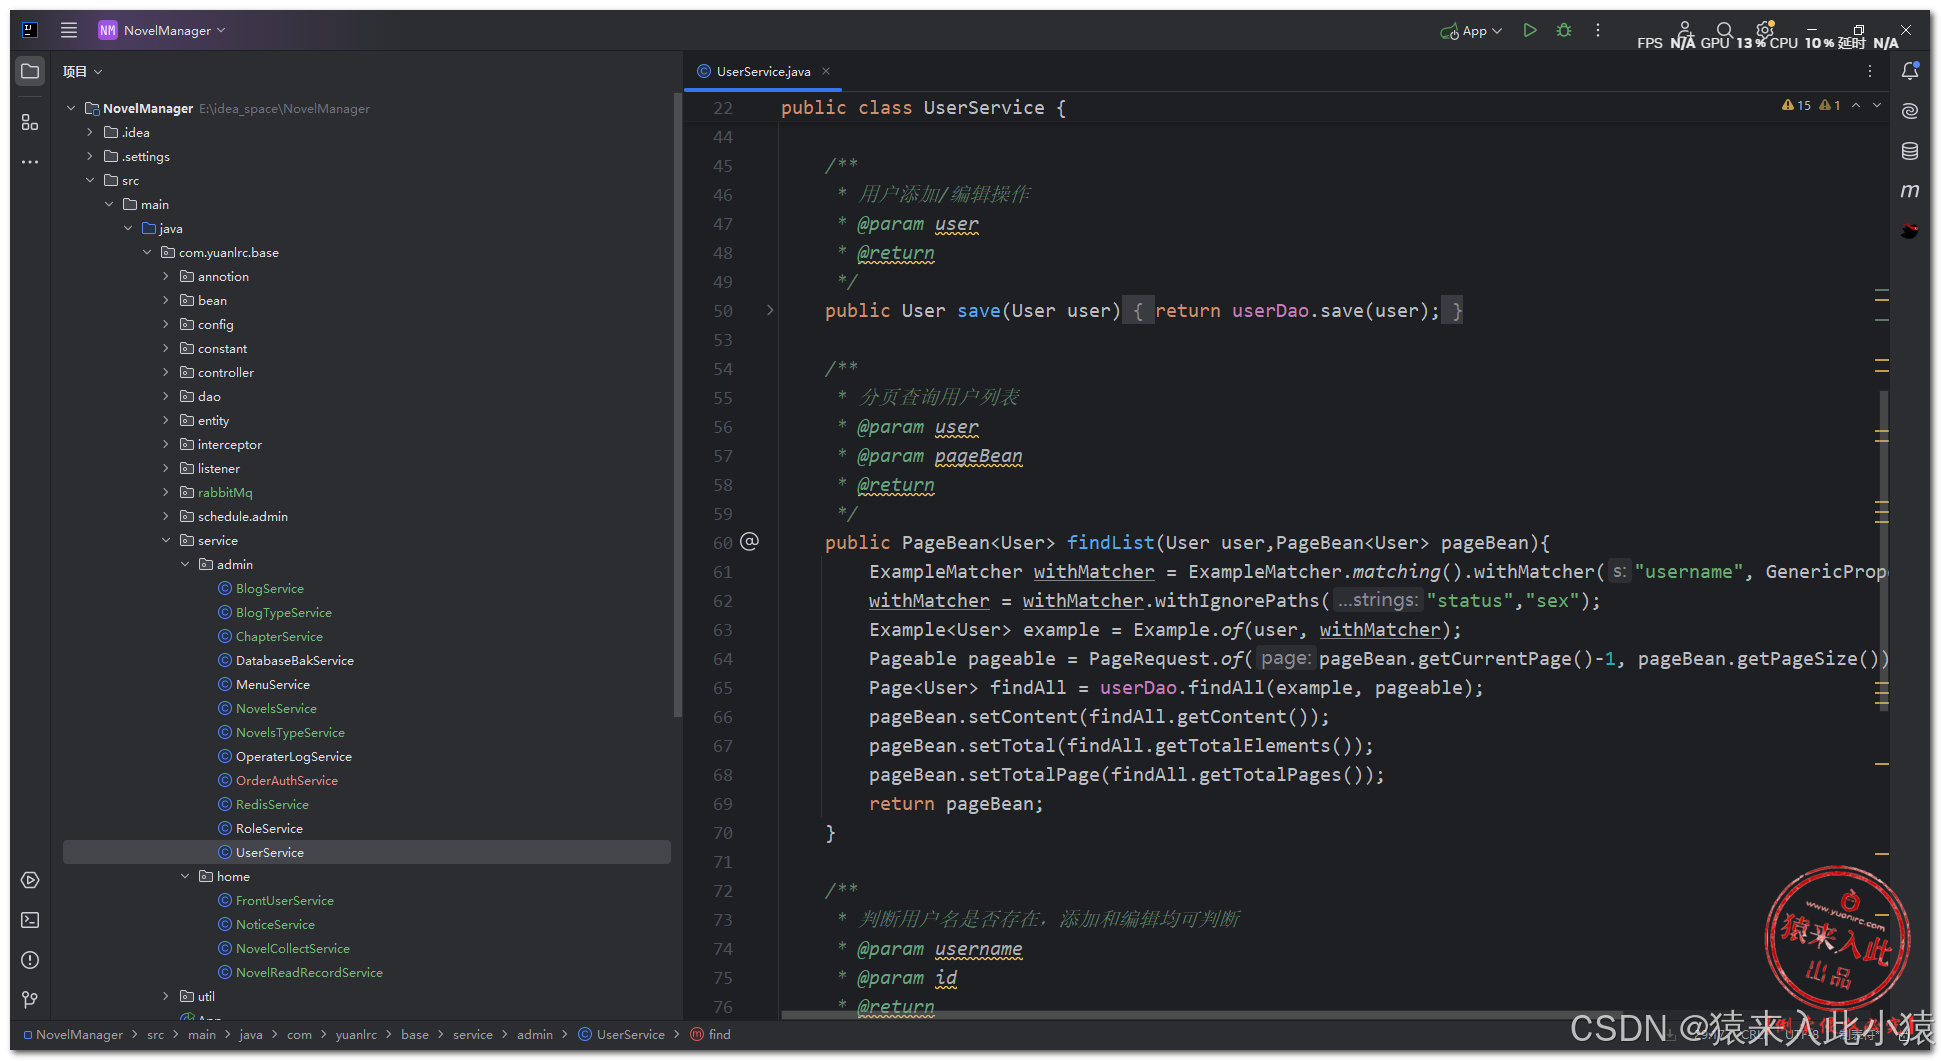This screenshot has width=1941, height=1061.
Task: Open the Database tool window
Action: (1910, 151)
